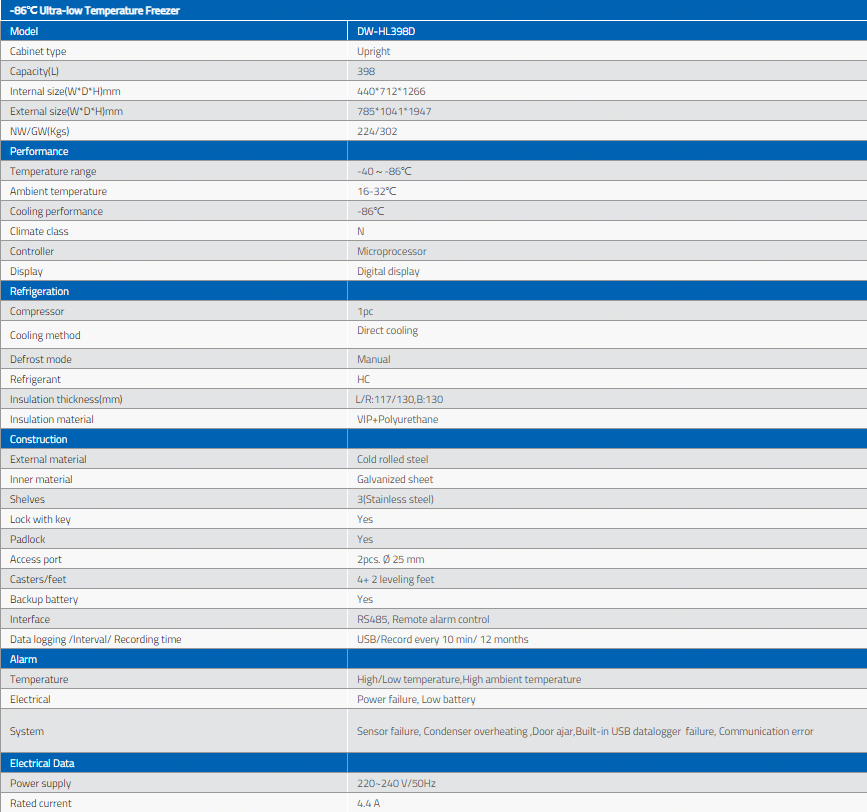This screenshot has height=812, width=867.
Task: Click the Refrigeration section header
Action: click(40, 291)
